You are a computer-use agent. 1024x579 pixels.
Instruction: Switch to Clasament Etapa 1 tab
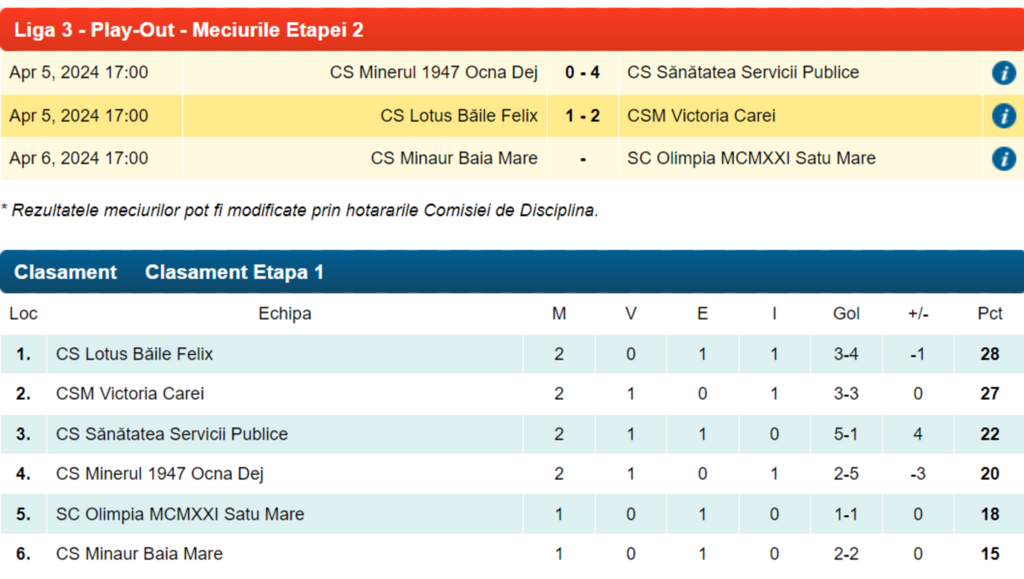click(234, 272)
